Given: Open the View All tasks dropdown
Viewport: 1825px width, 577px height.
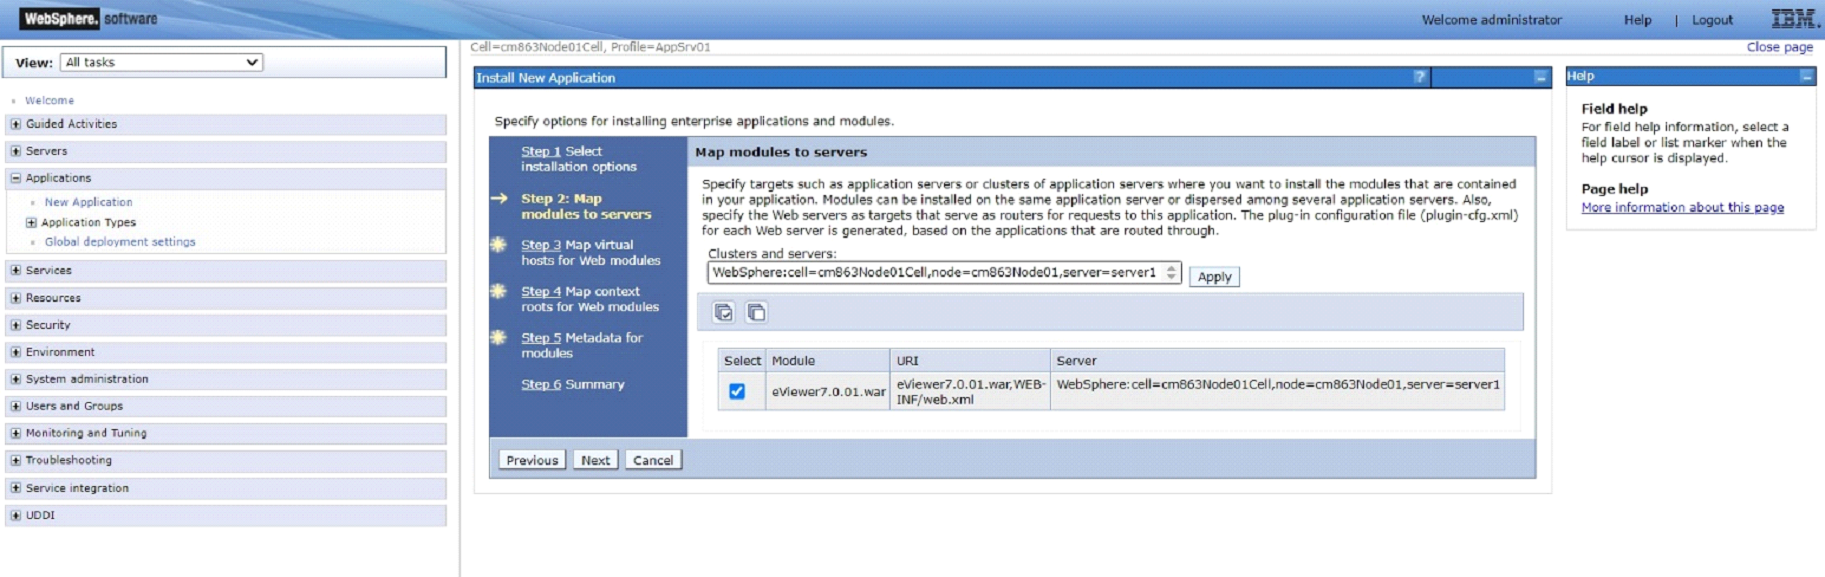Looking at the screenshot, I should [161, 62].
